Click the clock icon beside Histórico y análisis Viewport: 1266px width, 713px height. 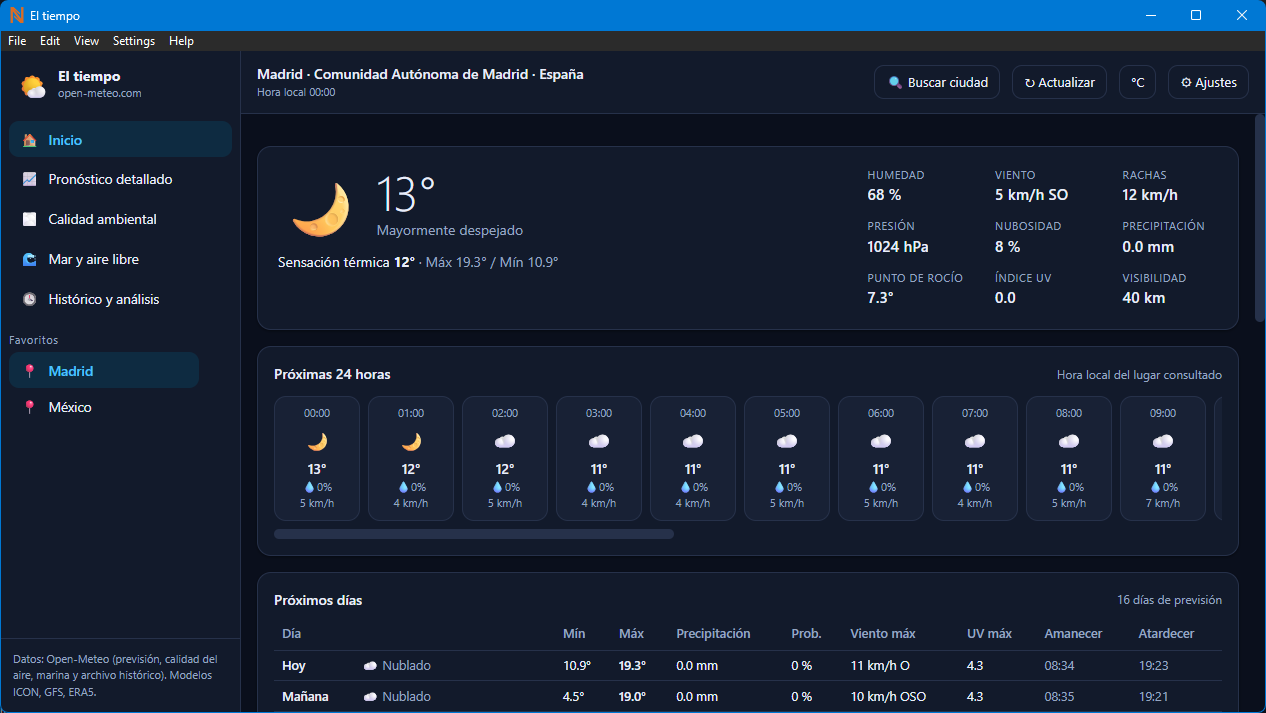[x=30, y=299]
